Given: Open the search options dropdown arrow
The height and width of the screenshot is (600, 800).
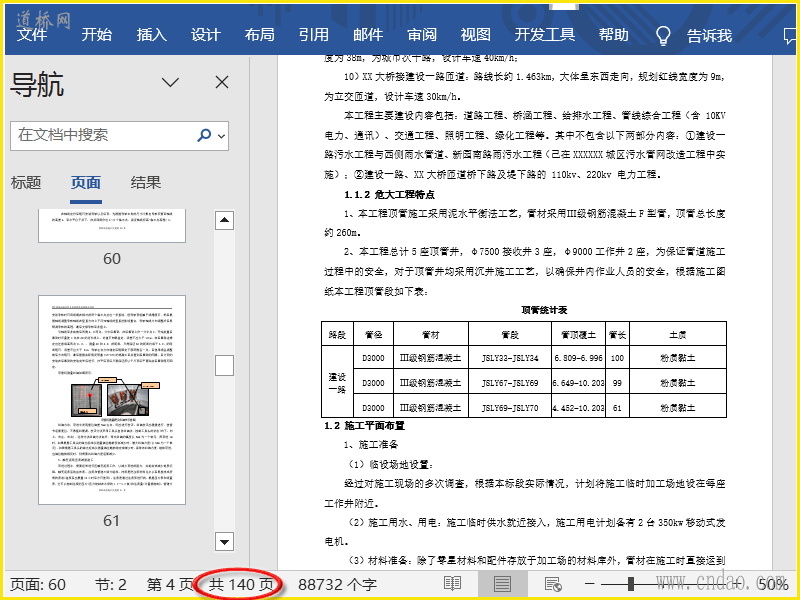Looking at the screenshot, I should (221, 136).
